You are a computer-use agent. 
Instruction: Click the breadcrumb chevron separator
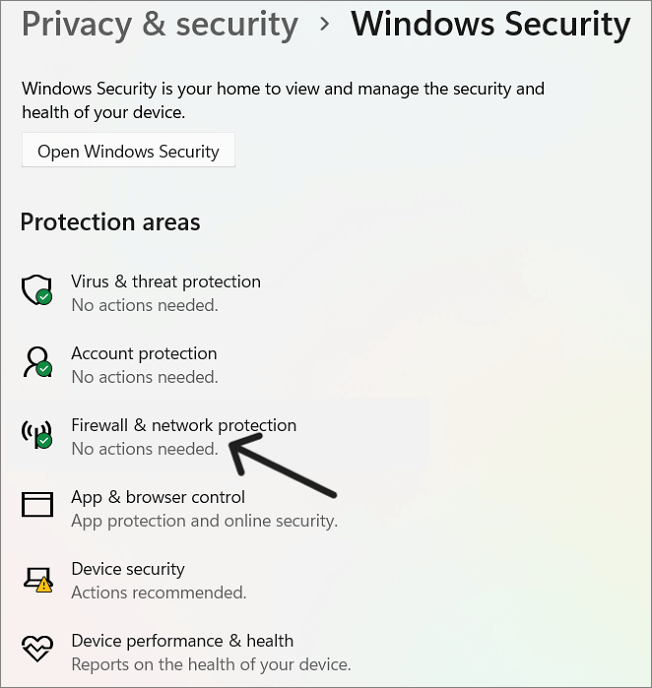(324, 24)
